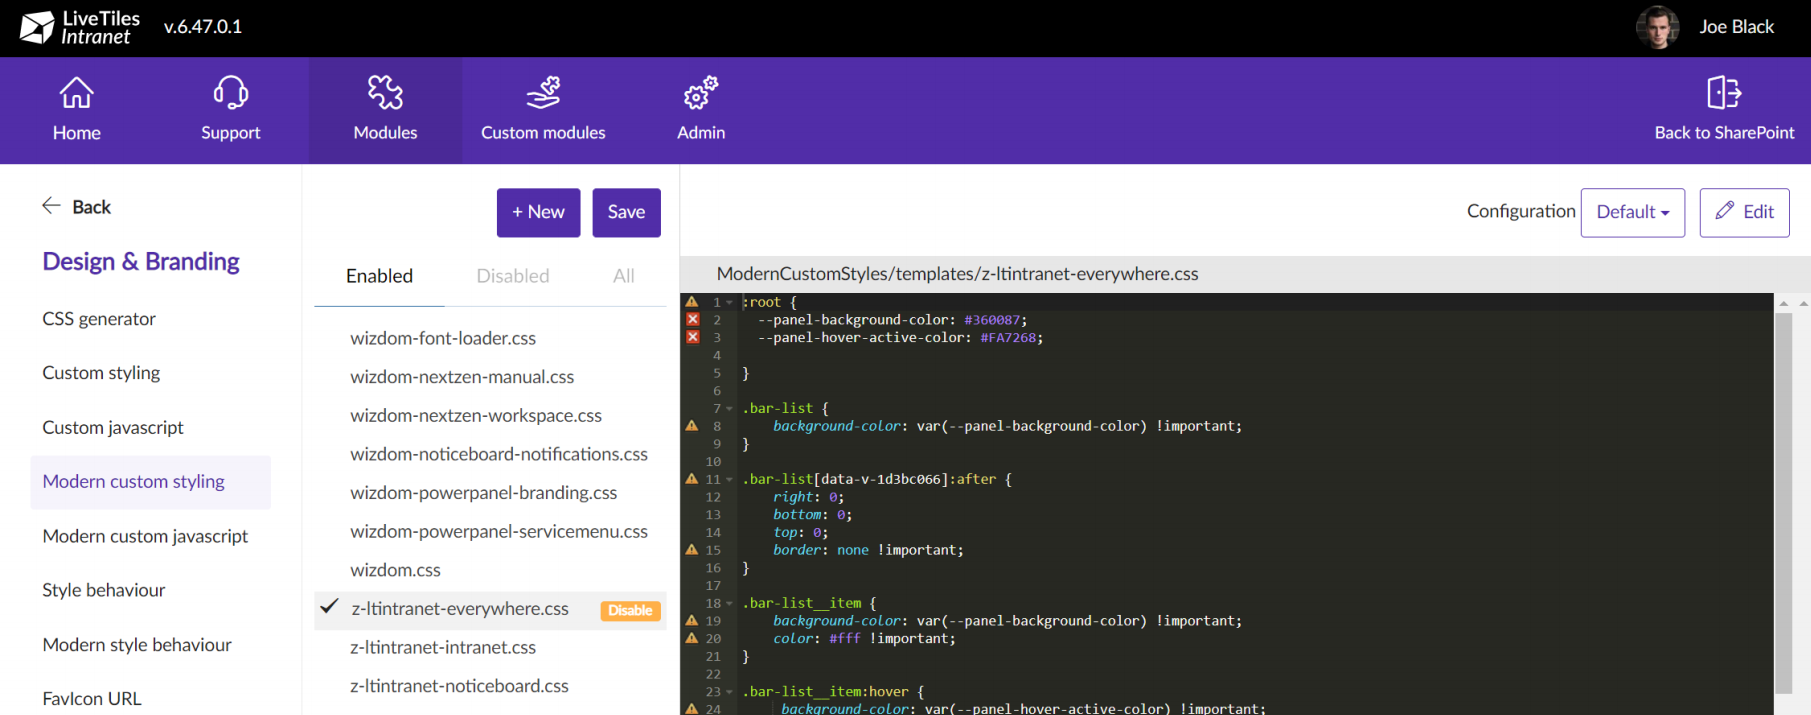Click the Design & Branding heading
This screenshot has height=715, width=1811.
point(141,262)
